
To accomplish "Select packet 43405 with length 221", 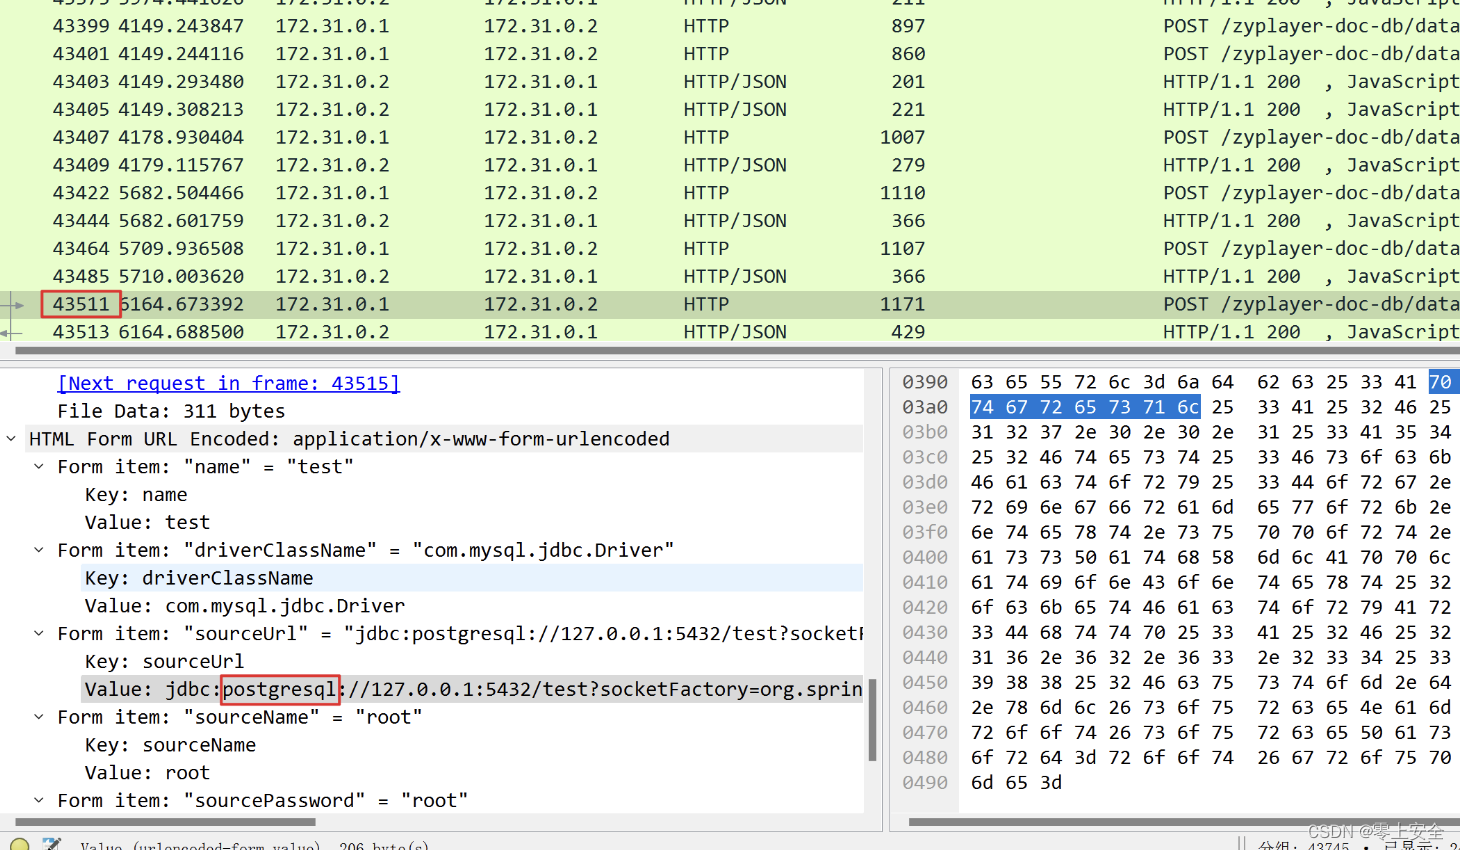I will click(730, 110).
